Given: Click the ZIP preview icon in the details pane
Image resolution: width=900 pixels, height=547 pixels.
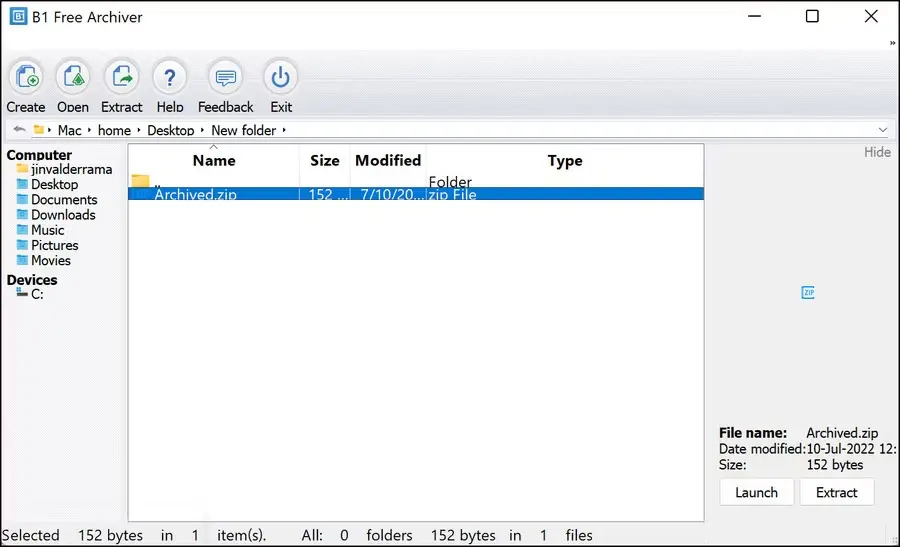Looking at the screenshot, I should (808, 293).
